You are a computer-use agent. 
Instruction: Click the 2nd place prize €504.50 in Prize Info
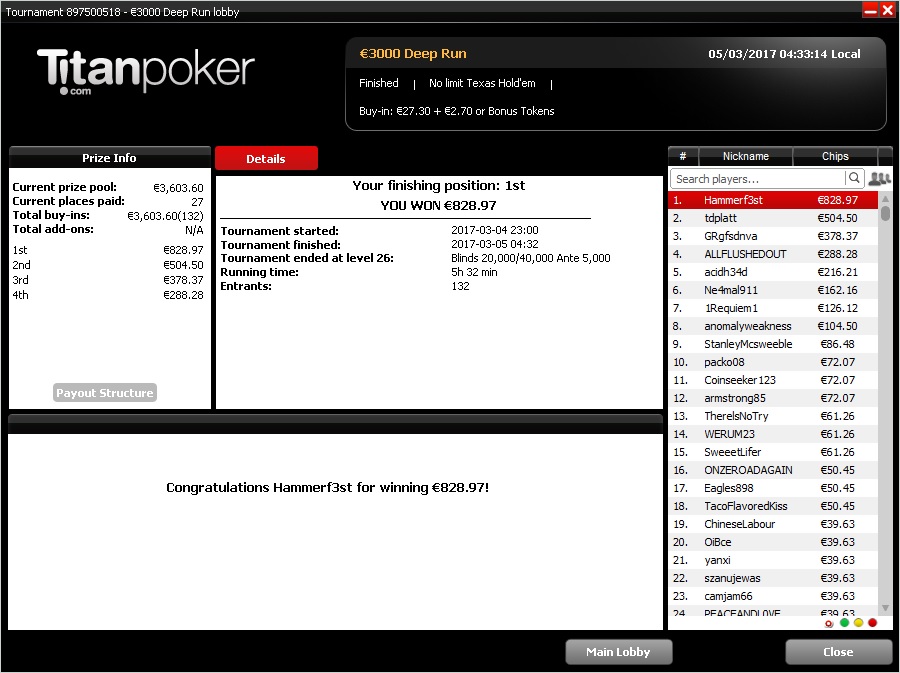point(183,265)
